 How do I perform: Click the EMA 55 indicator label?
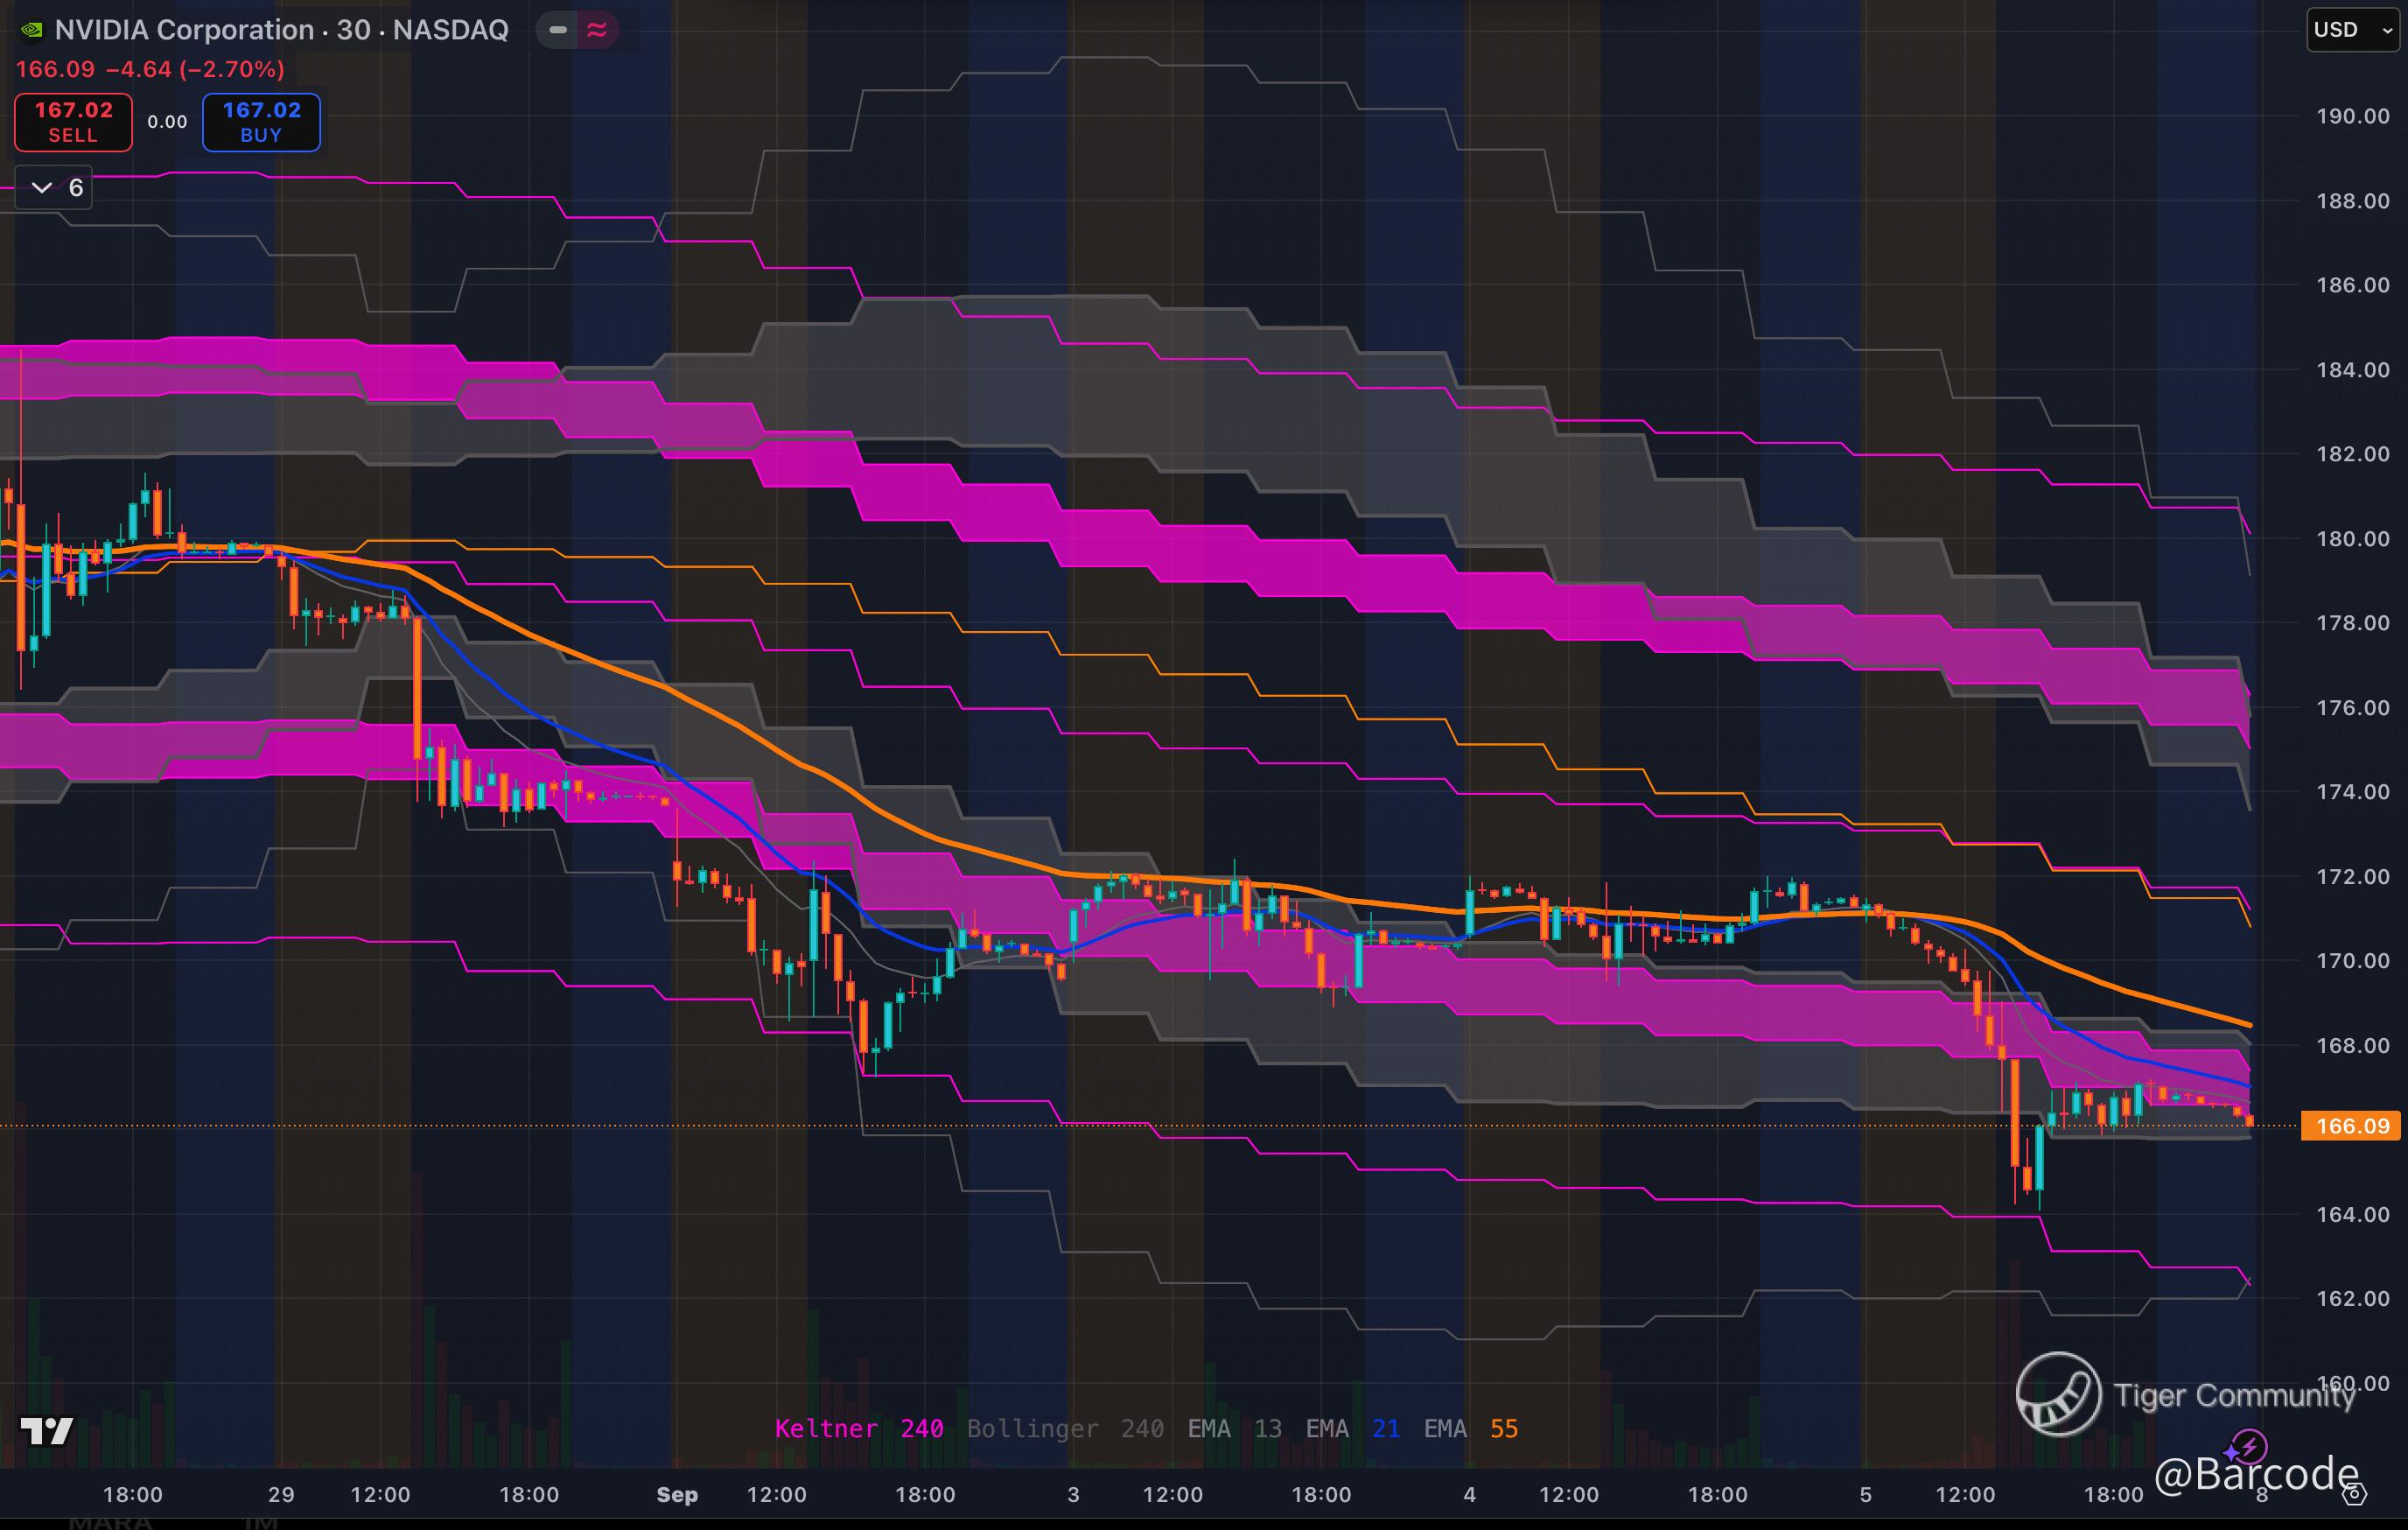[1470, 1429]
